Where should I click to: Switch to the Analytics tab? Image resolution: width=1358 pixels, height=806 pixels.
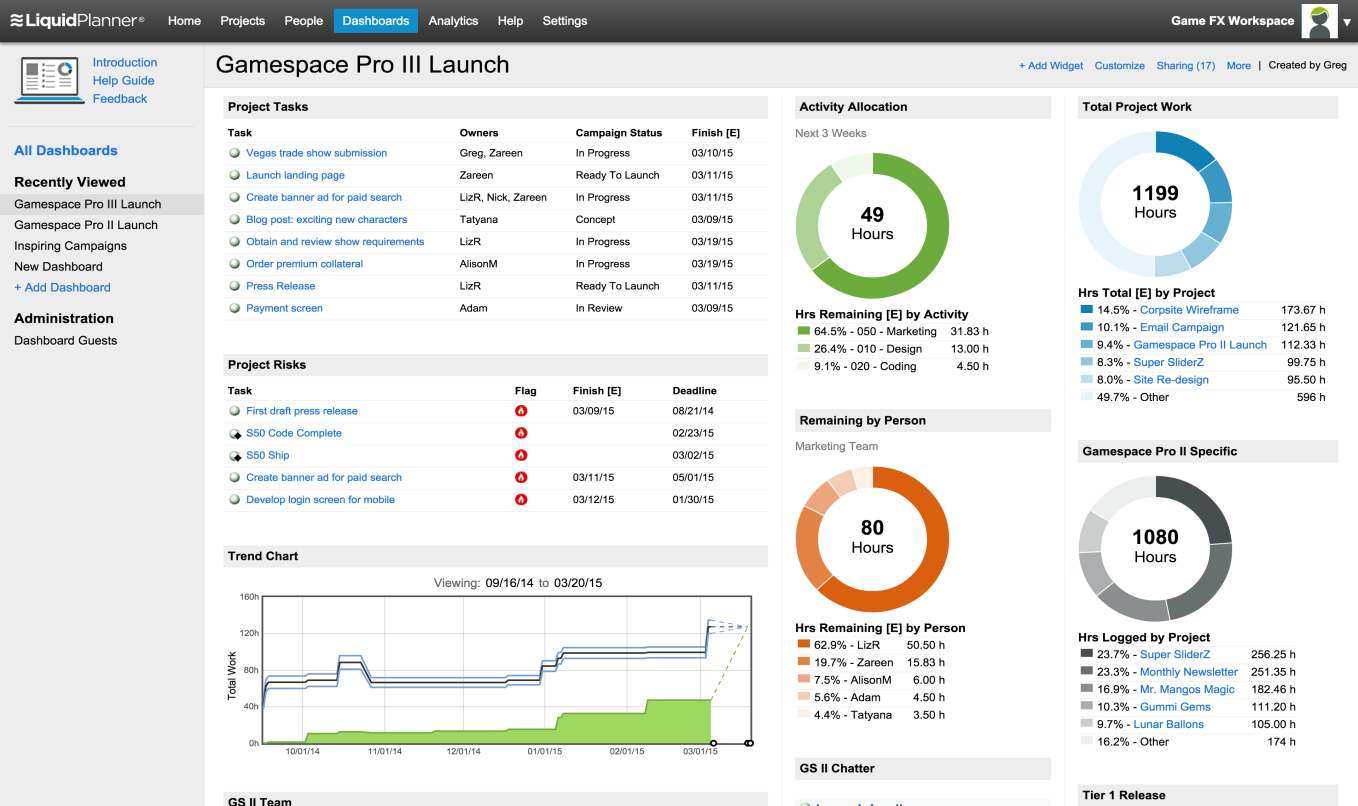[453, 20]
